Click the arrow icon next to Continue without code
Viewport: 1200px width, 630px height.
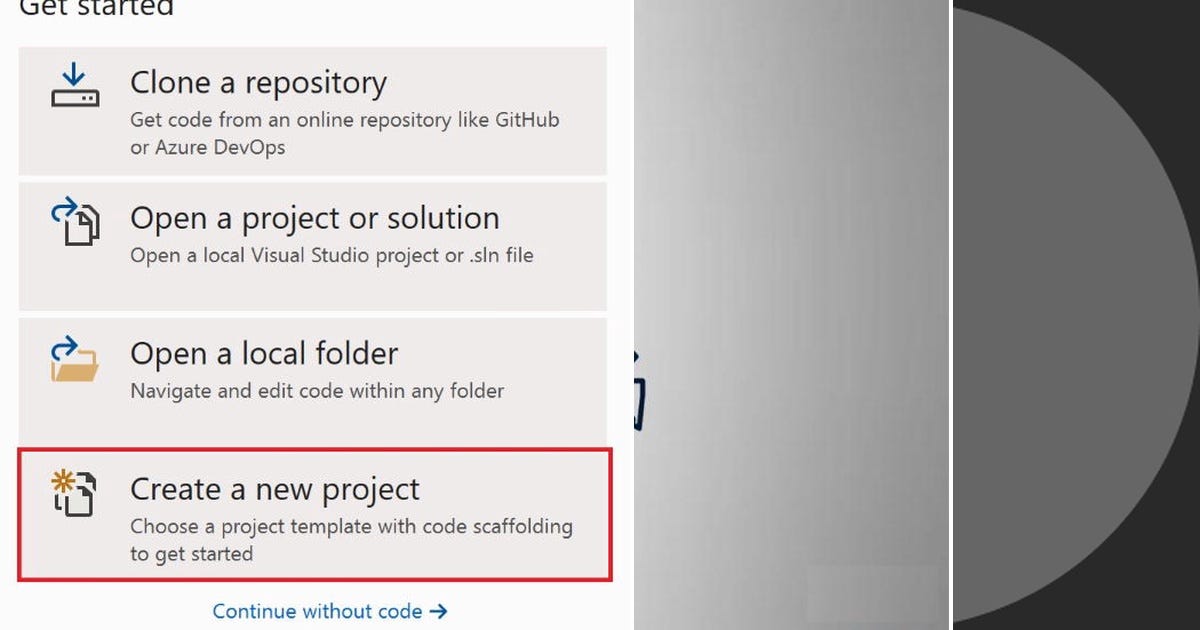[x=441, y=611]
